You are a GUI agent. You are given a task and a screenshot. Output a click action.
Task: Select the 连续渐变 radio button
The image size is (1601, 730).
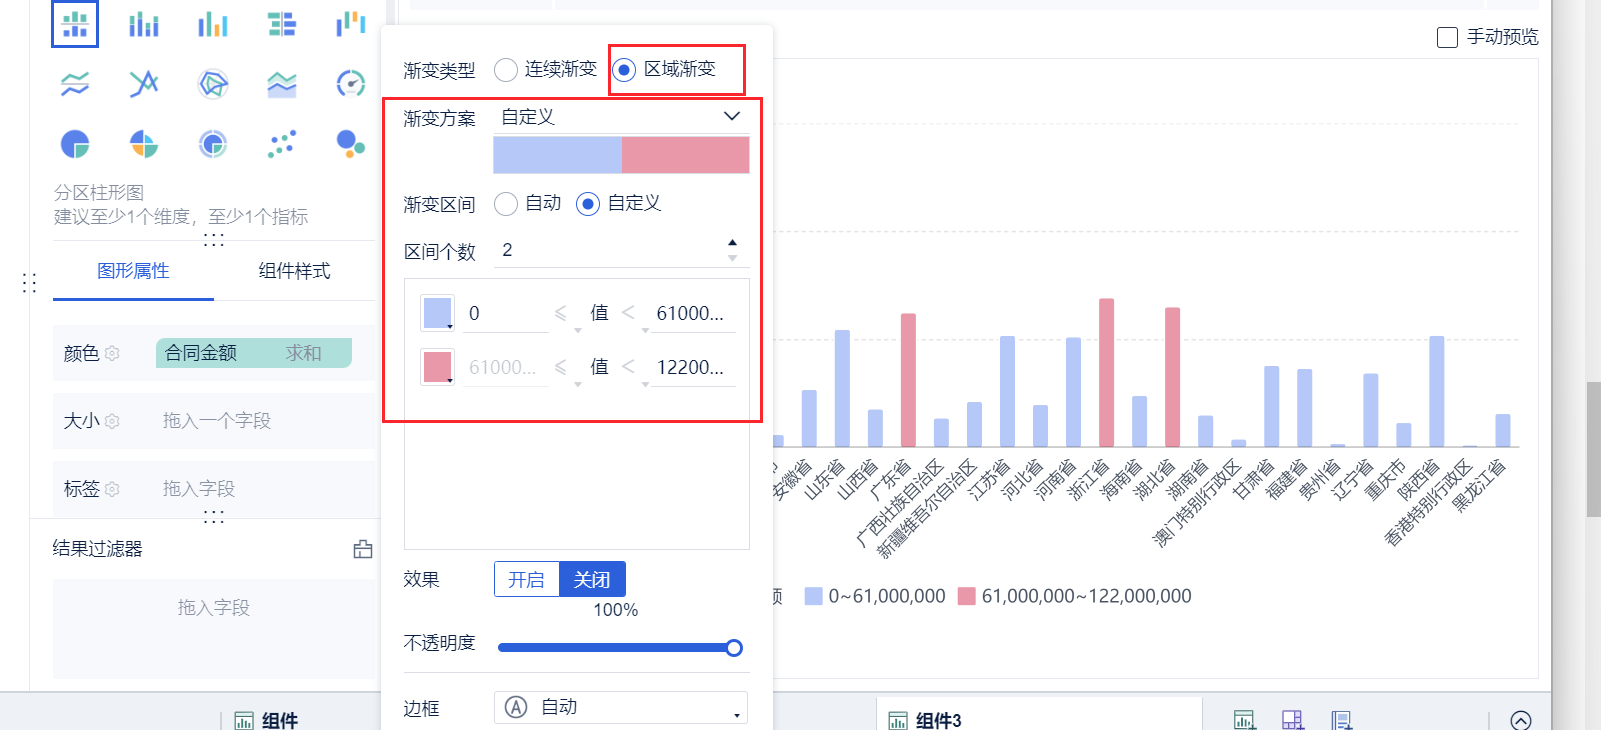tap(506, 69)
